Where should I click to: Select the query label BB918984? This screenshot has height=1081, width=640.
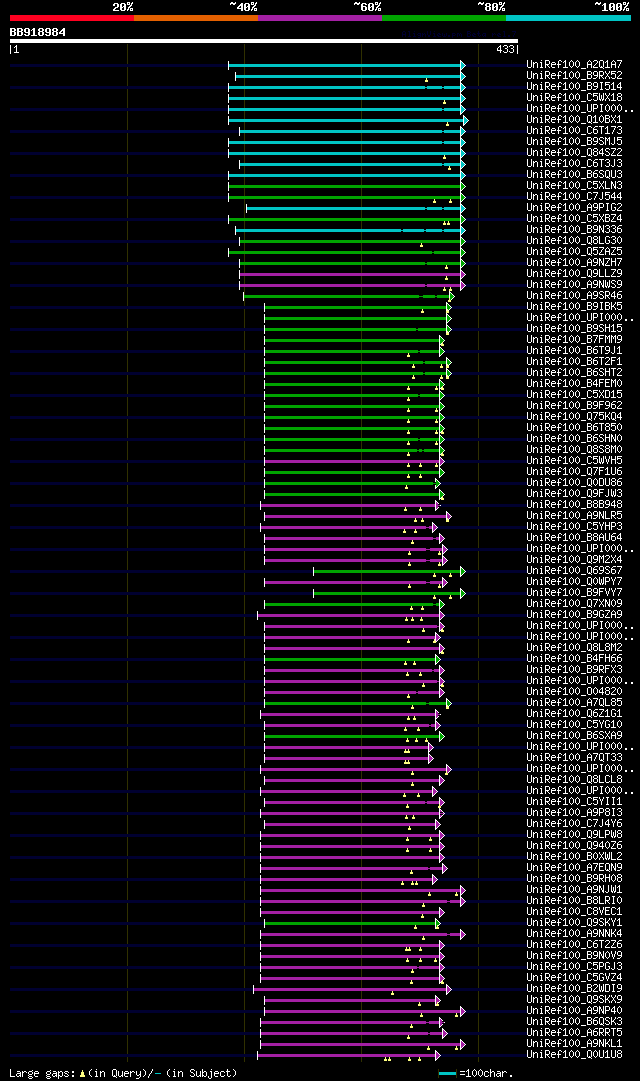38,32
